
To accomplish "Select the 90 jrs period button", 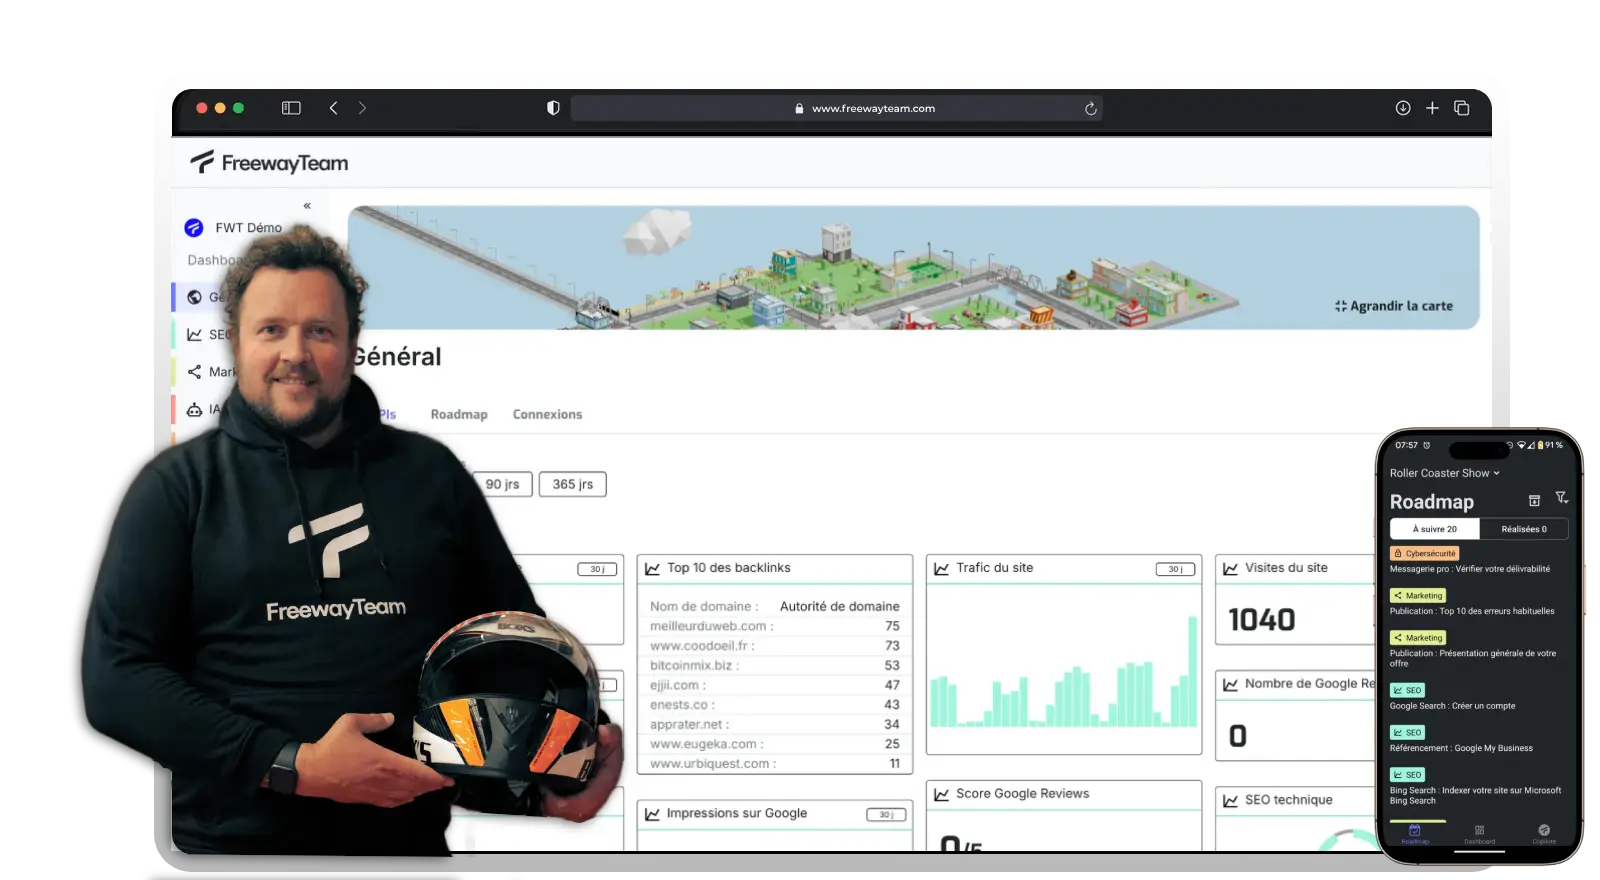I will pyautogui.click(x=502, y=484).
